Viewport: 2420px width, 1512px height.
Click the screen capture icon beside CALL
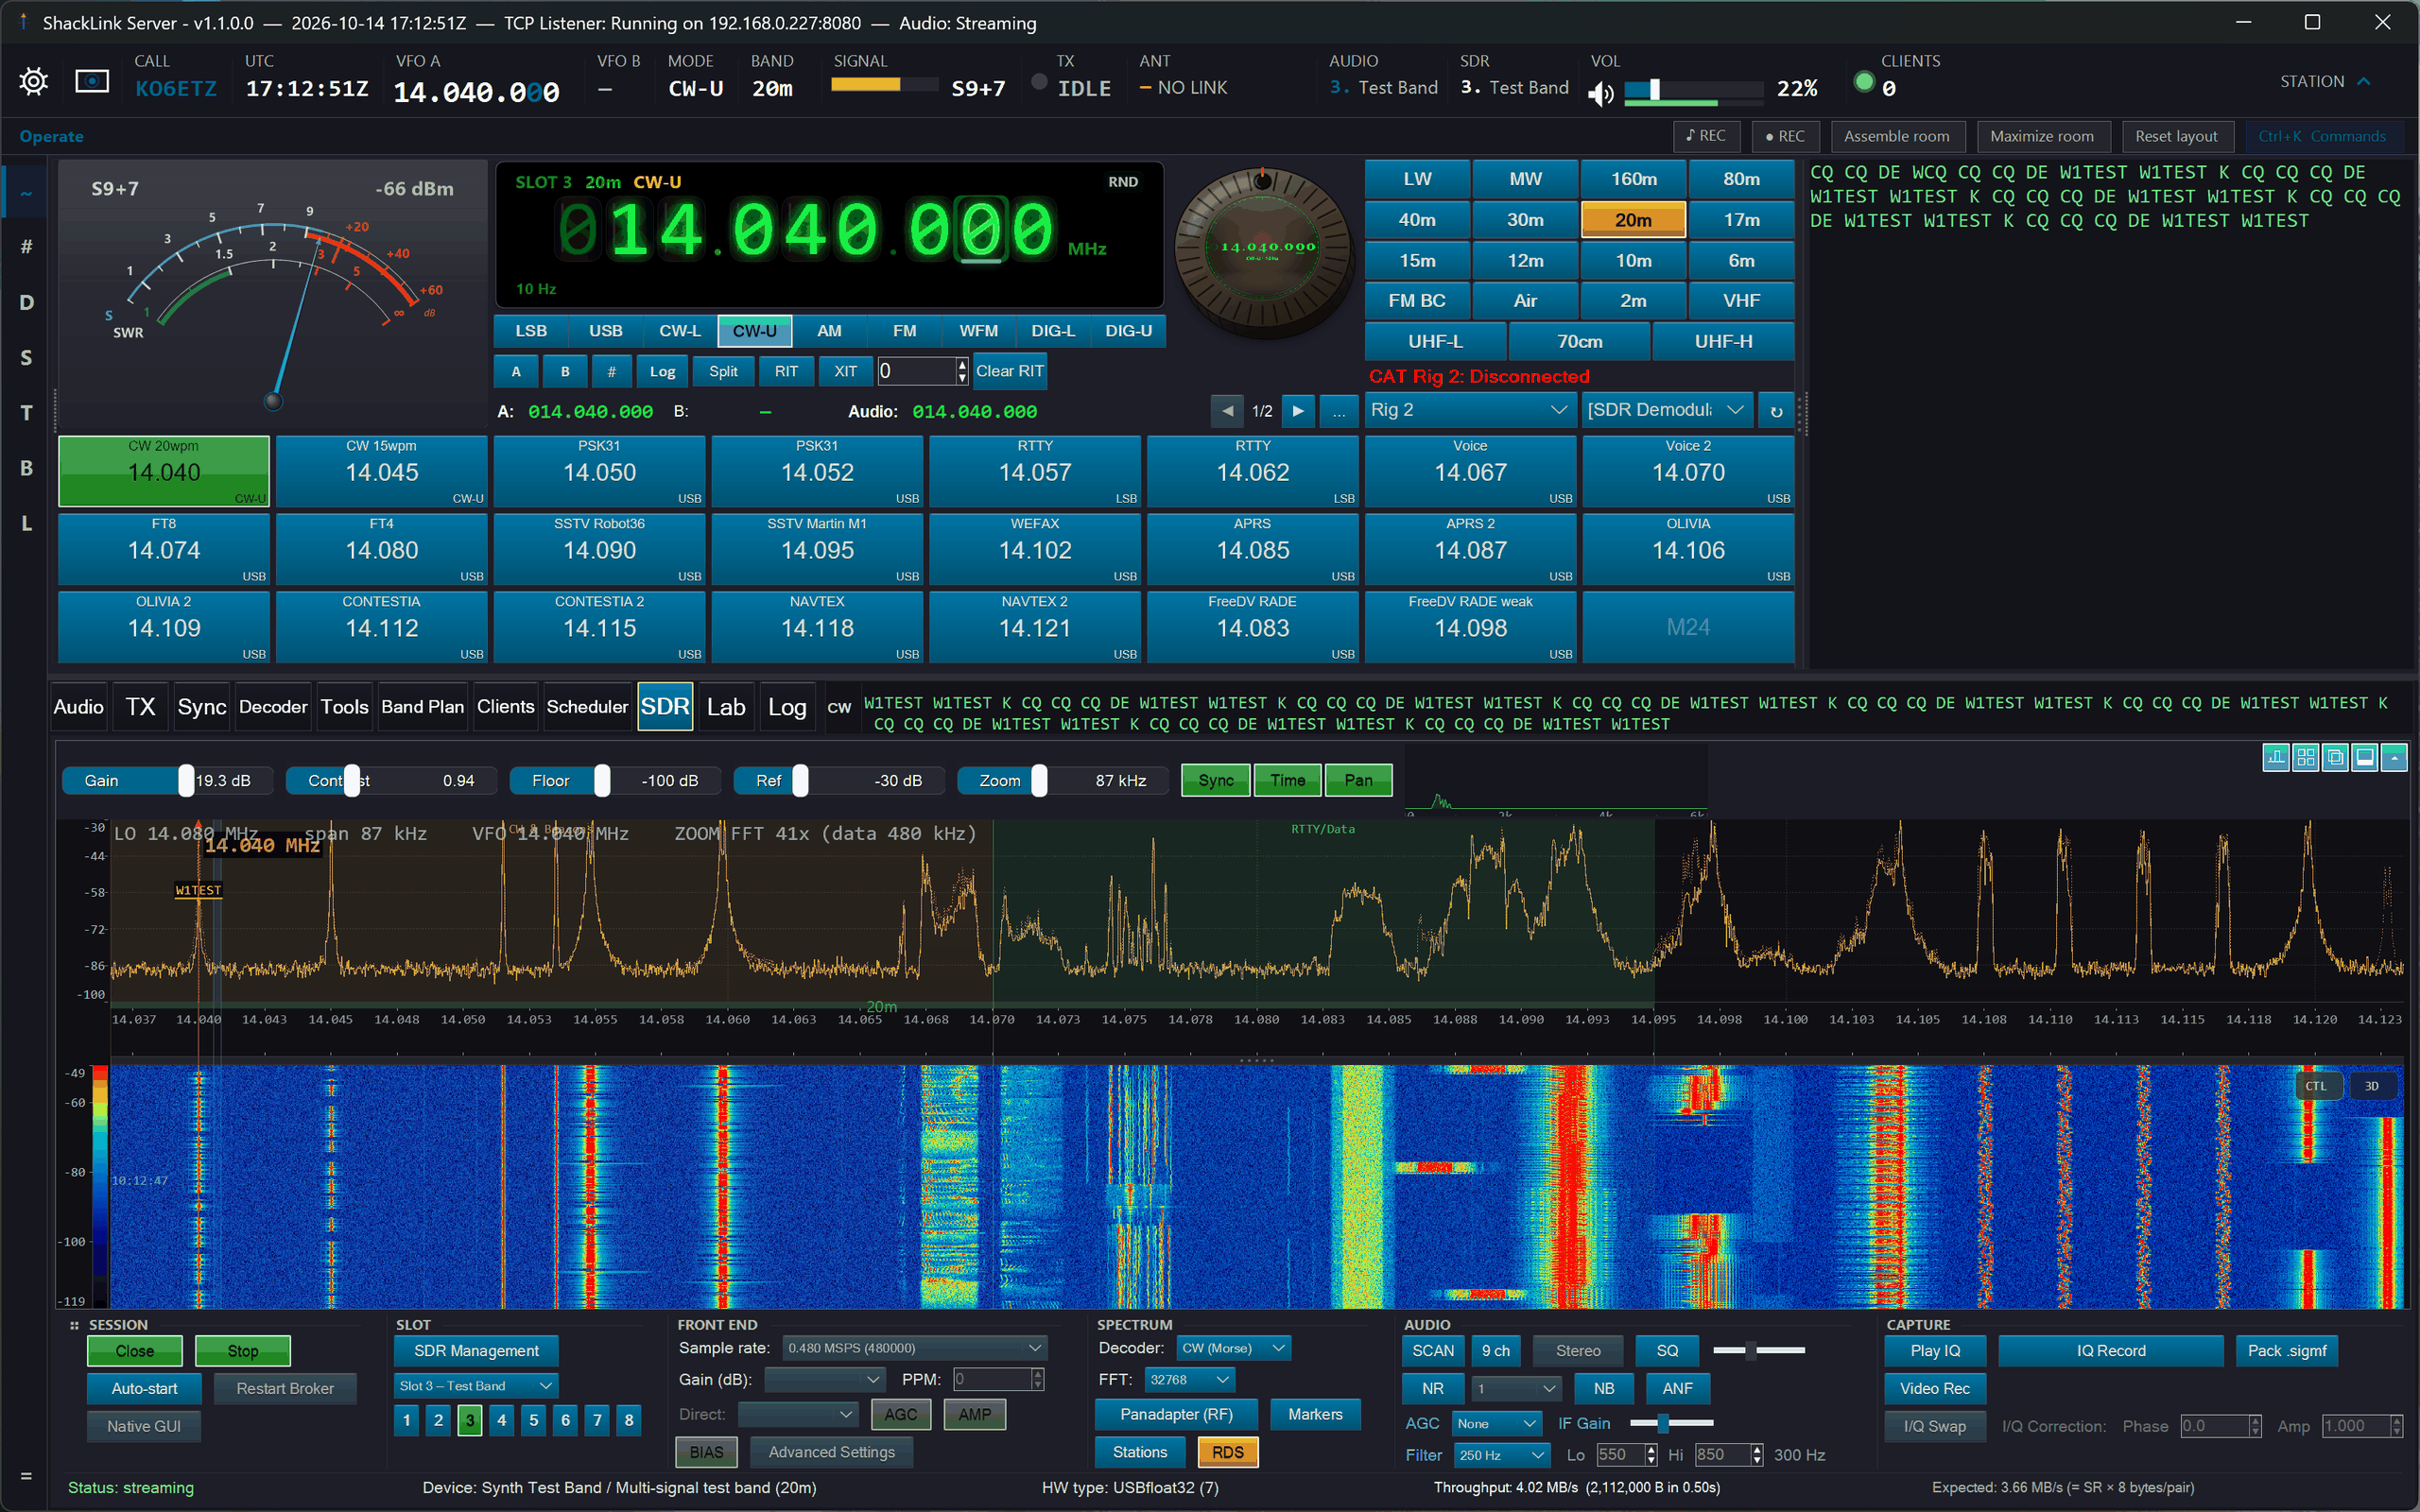(92, 81)
